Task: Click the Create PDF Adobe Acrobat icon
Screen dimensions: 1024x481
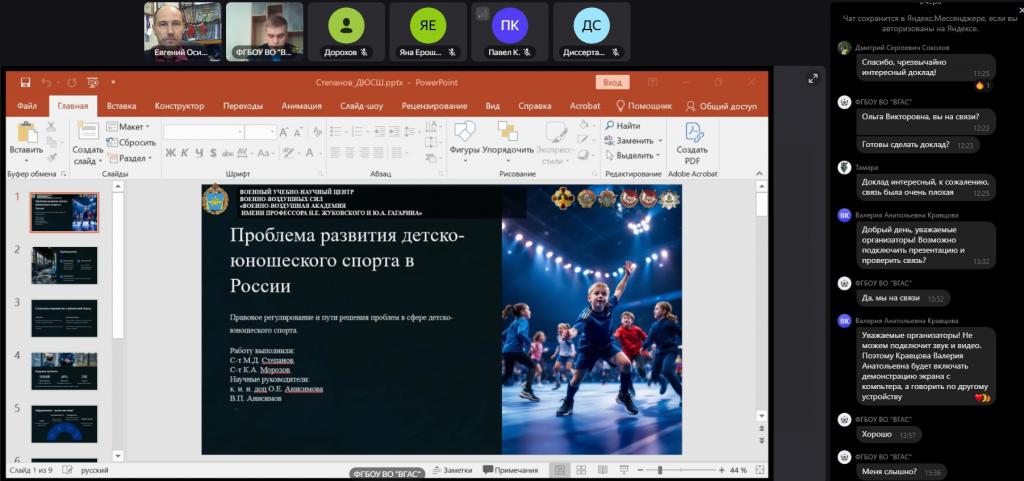Action: pos(692,135)
